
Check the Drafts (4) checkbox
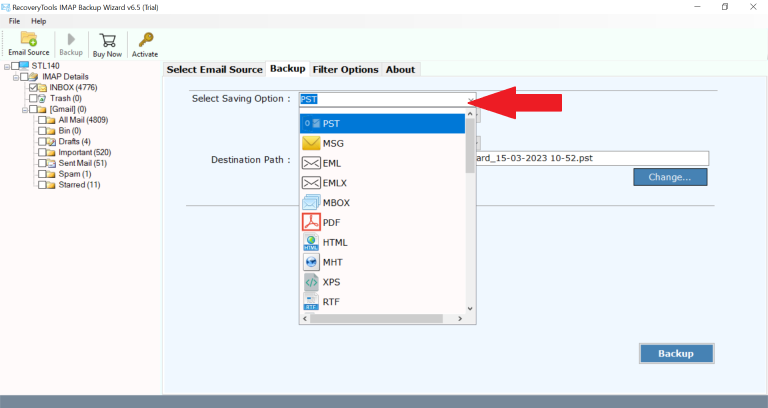[x=42, y=142]
